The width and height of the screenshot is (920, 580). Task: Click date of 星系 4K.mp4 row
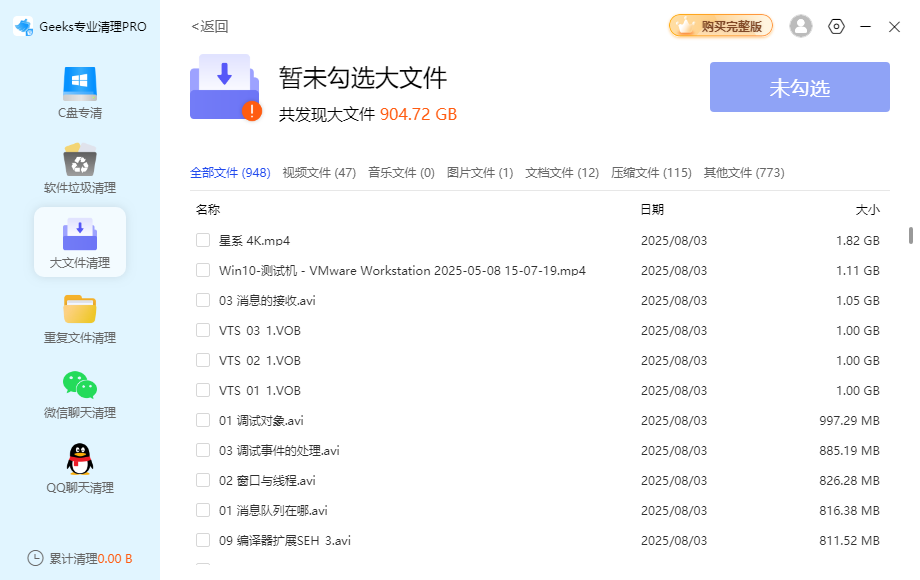(674, 240)
